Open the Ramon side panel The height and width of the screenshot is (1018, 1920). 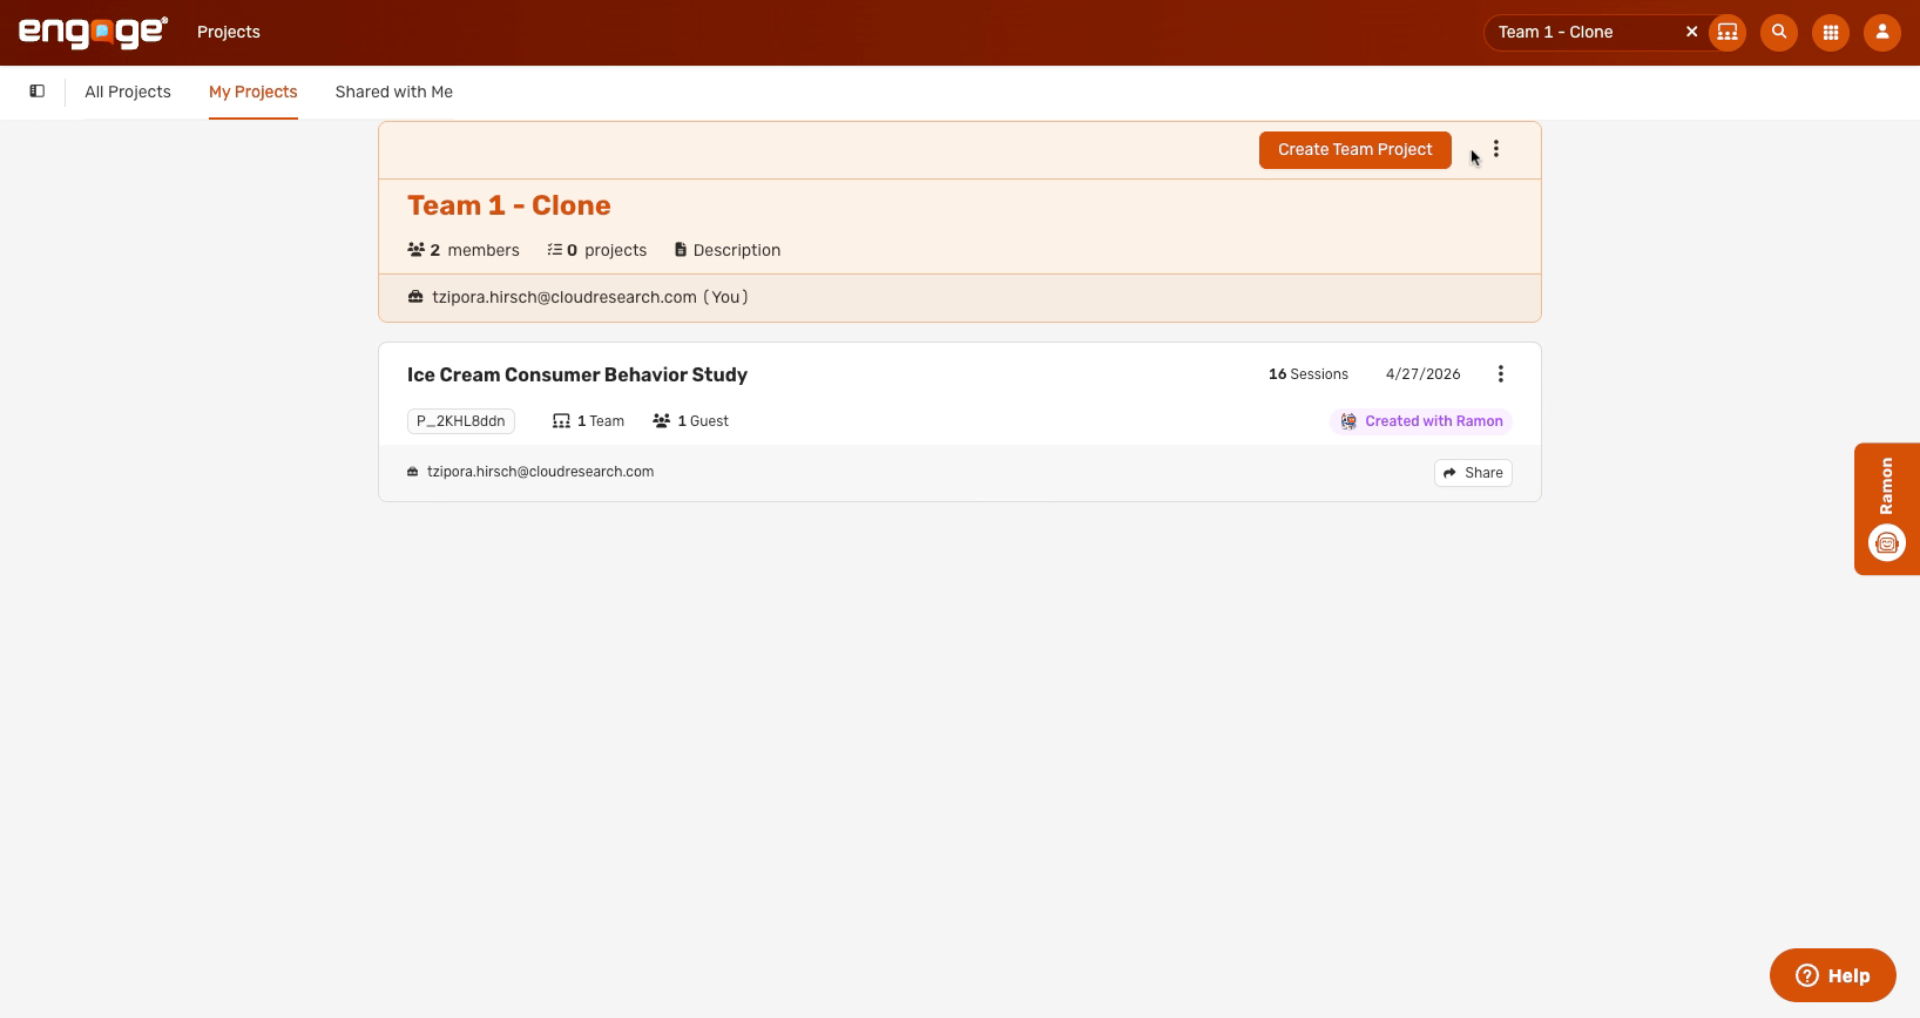(1886, 509)
